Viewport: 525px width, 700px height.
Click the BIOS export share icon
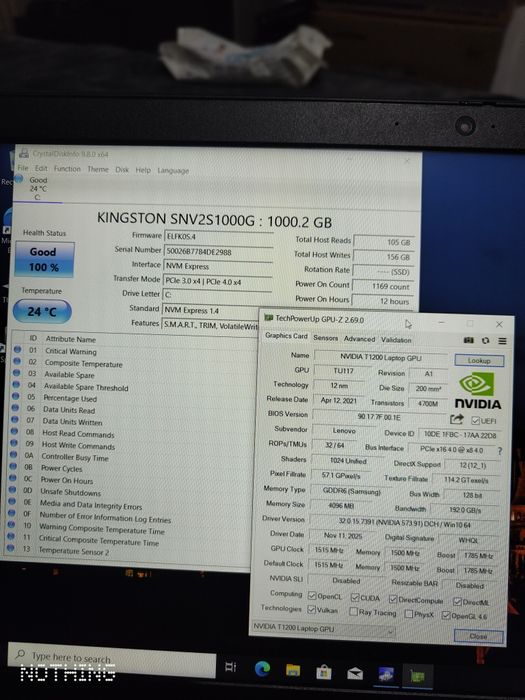(x=456, y=419)
